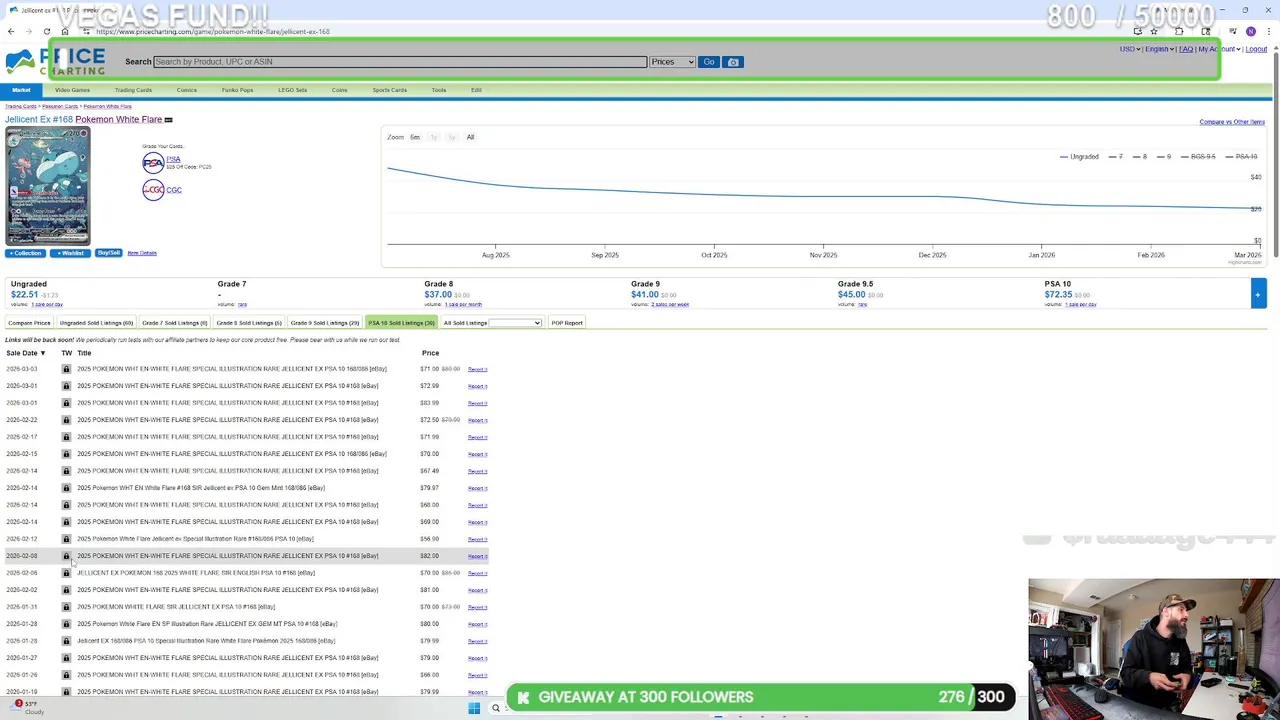The width and height of the screenshot is (1280, 720).
Task: Switch to the Compare Prices tab
Action: (x=29, y=323)
